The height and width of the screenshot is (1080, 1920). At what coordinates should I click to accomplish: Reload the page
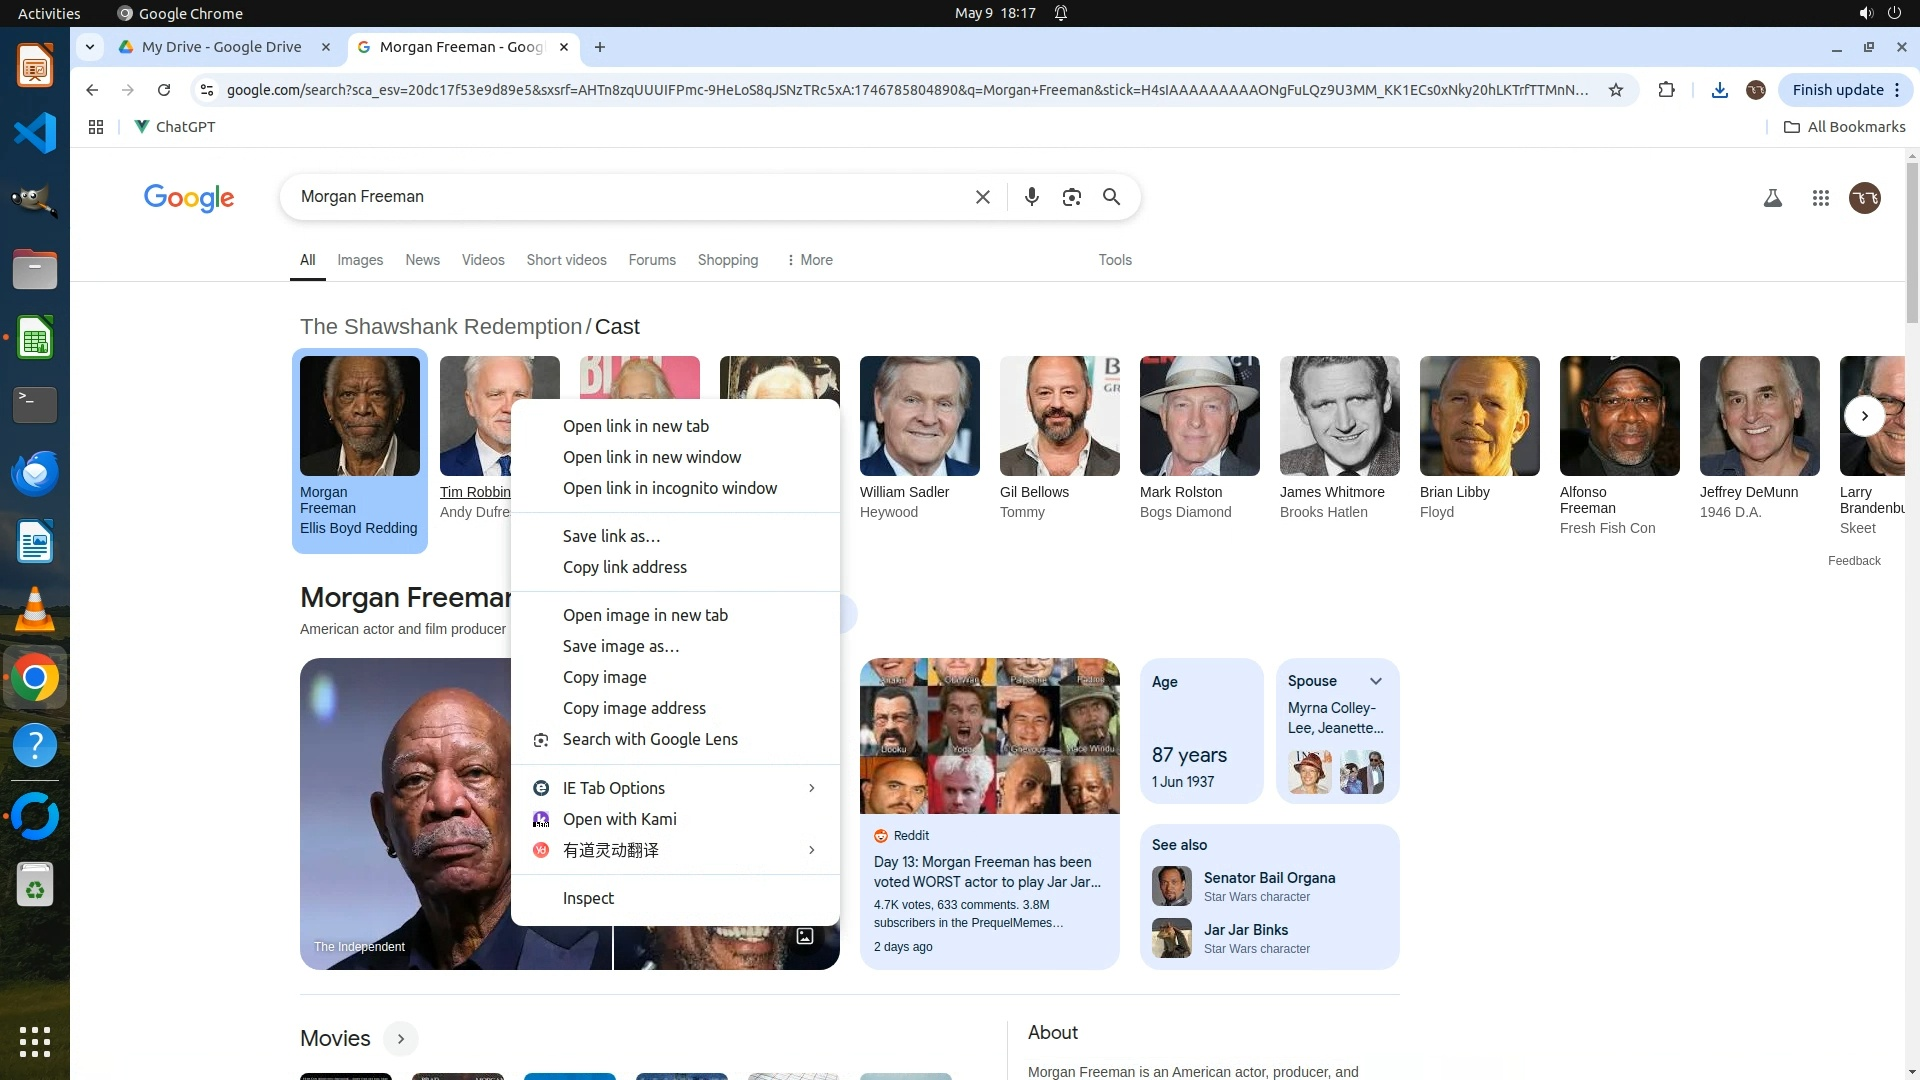164,90
